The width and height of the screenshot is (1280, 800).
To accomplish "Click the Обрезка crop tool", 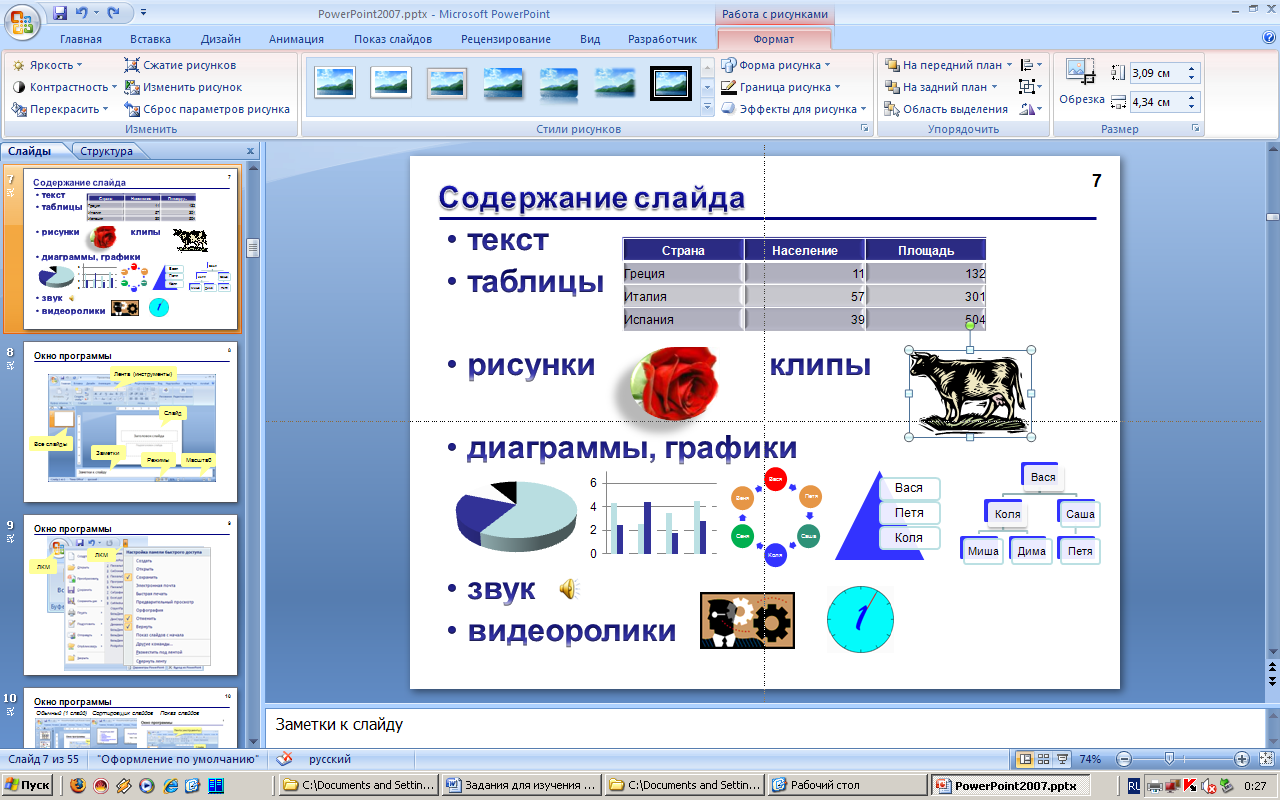I will 1082,82.
